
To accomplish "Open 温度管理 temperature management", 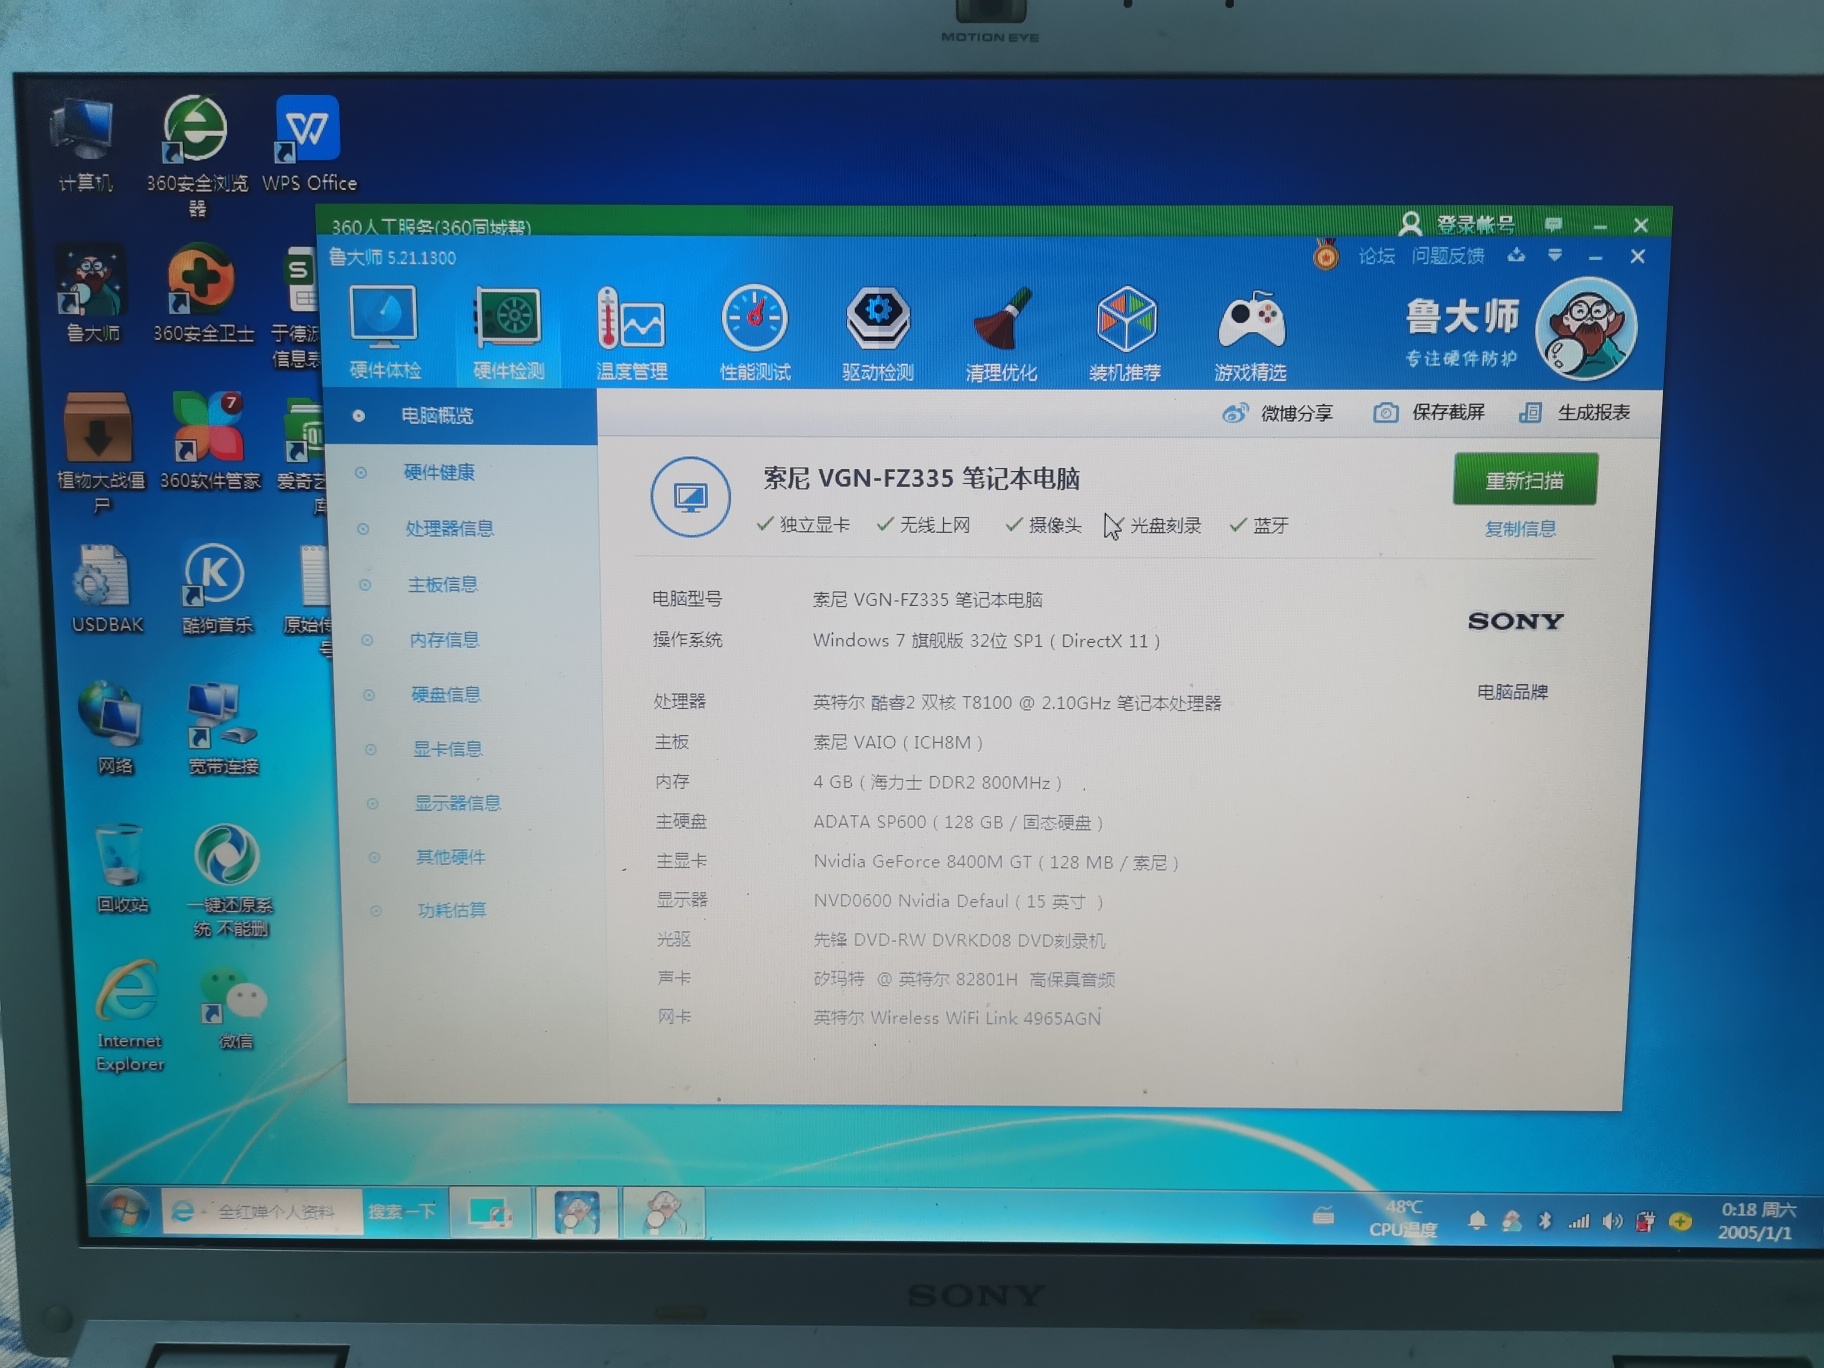I will [631, 333].
